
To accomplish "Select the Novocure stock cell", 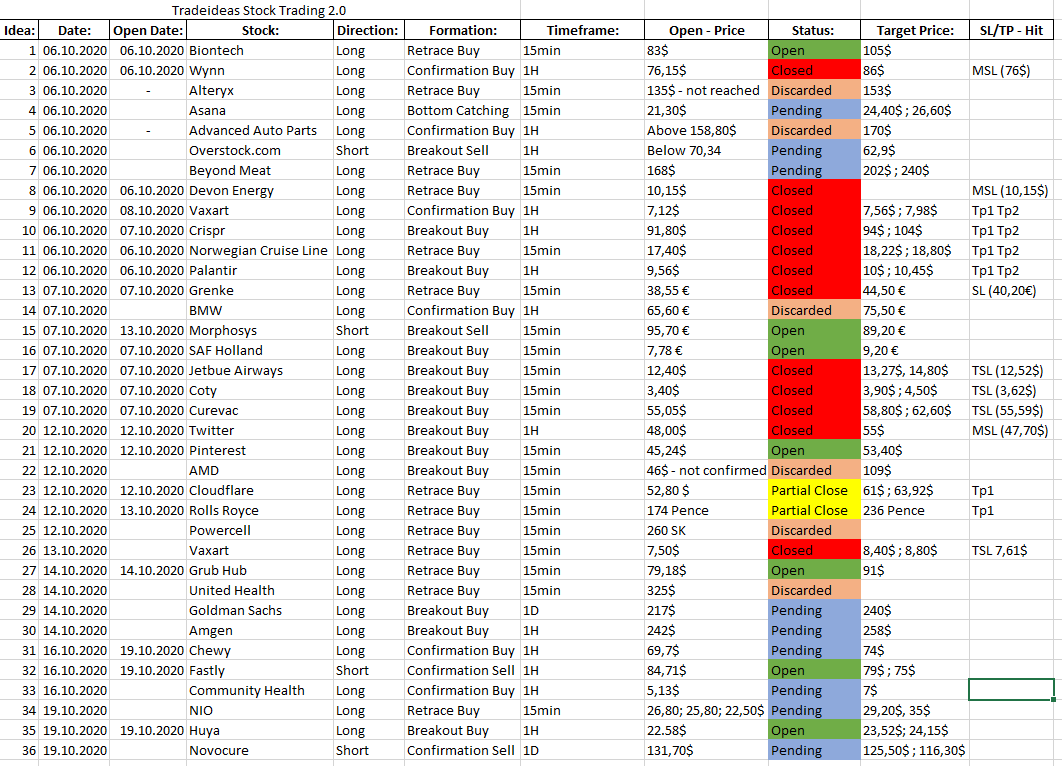I will click(260, 750).
